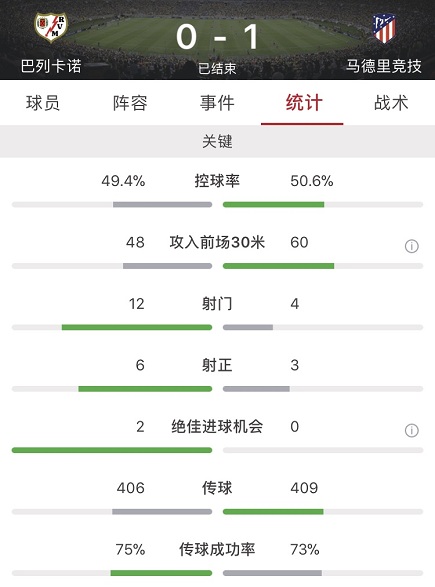
Task: Tap the 传球成功率 stat label
Action: tap(217, 549)
